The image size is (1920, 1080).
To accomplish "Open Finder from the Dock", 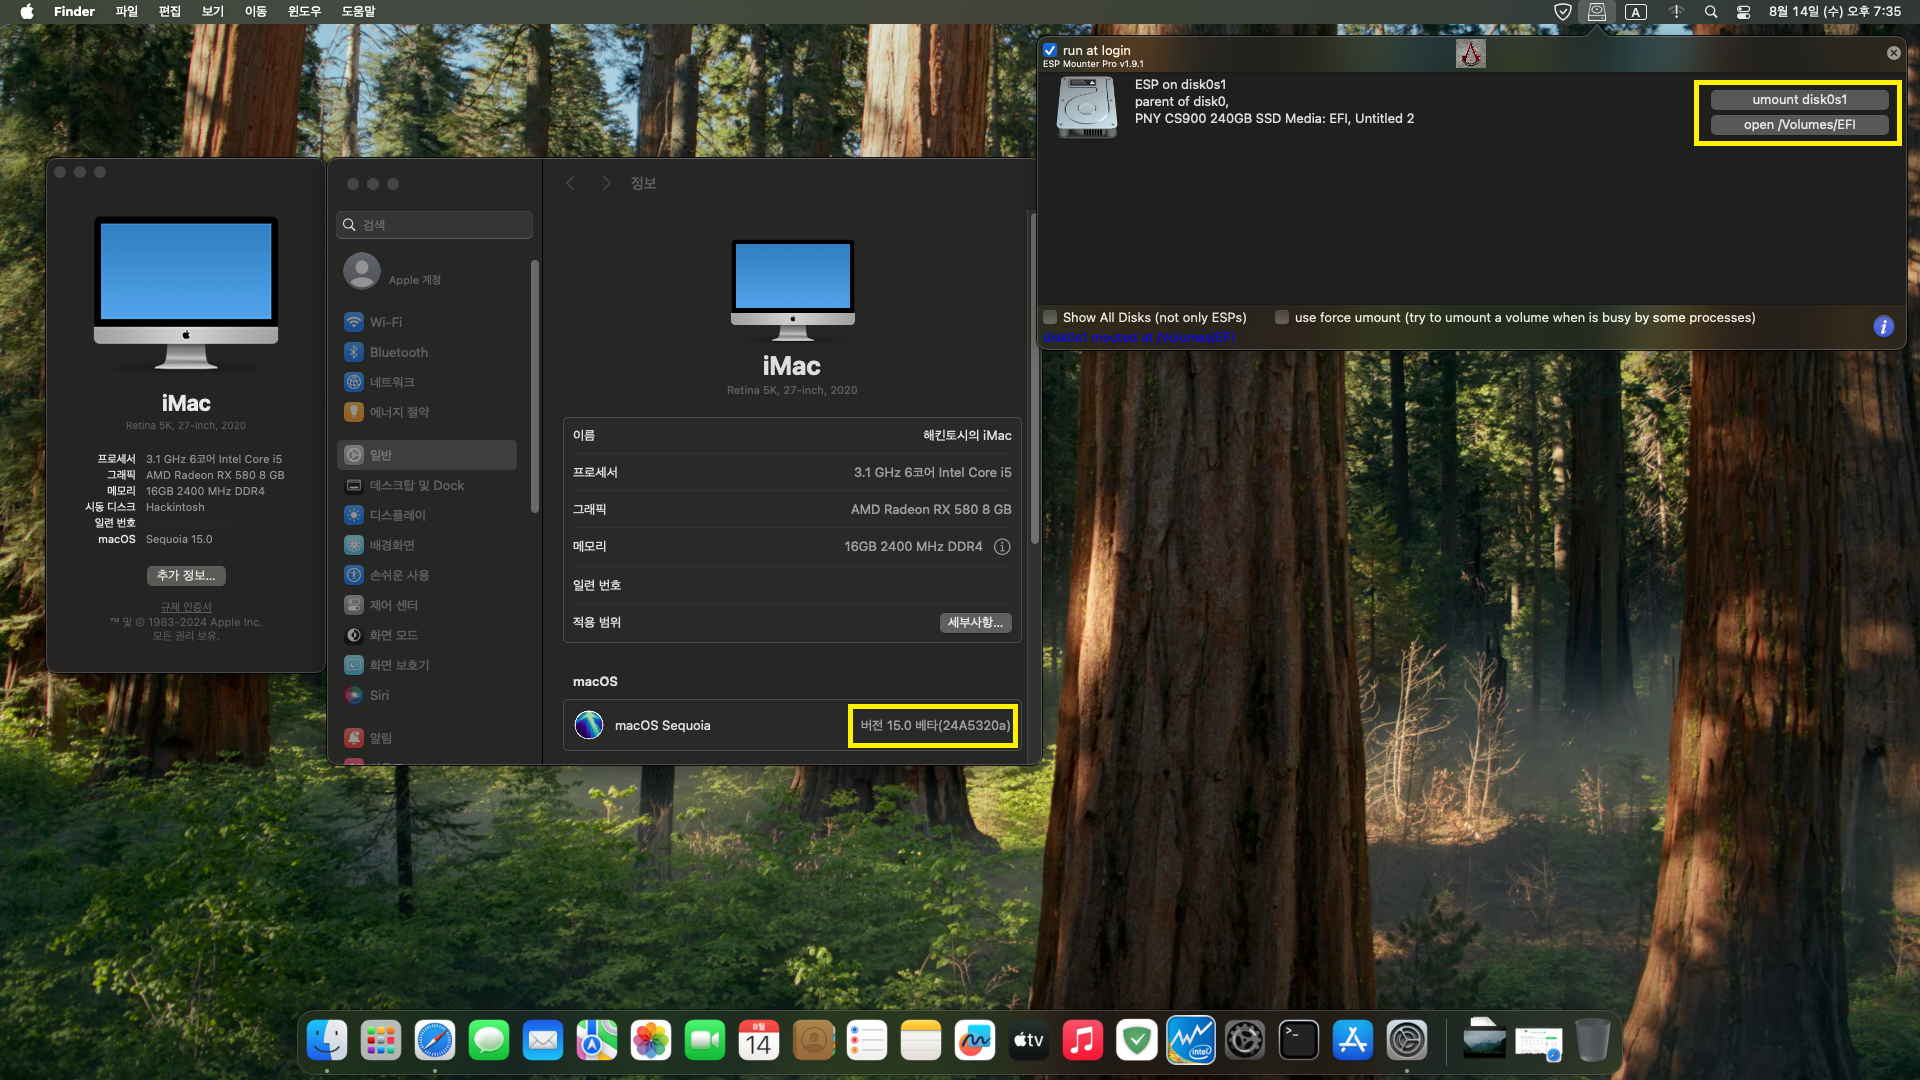I will 327,1041.
